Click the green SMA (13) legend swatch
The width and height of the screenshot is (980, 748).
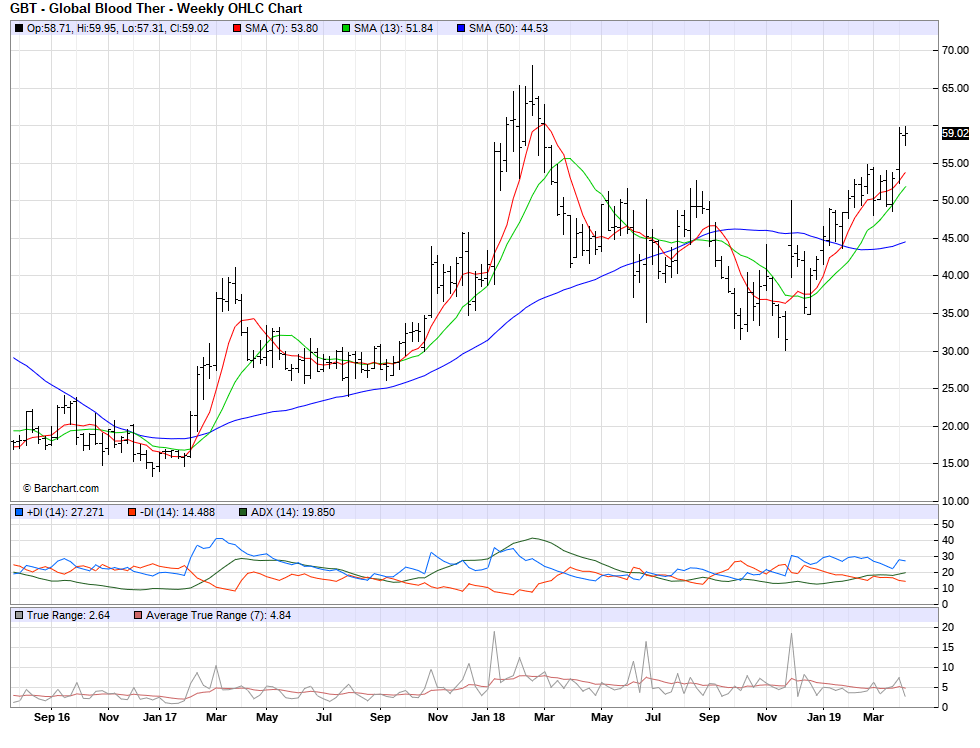[x=346, y=28]
